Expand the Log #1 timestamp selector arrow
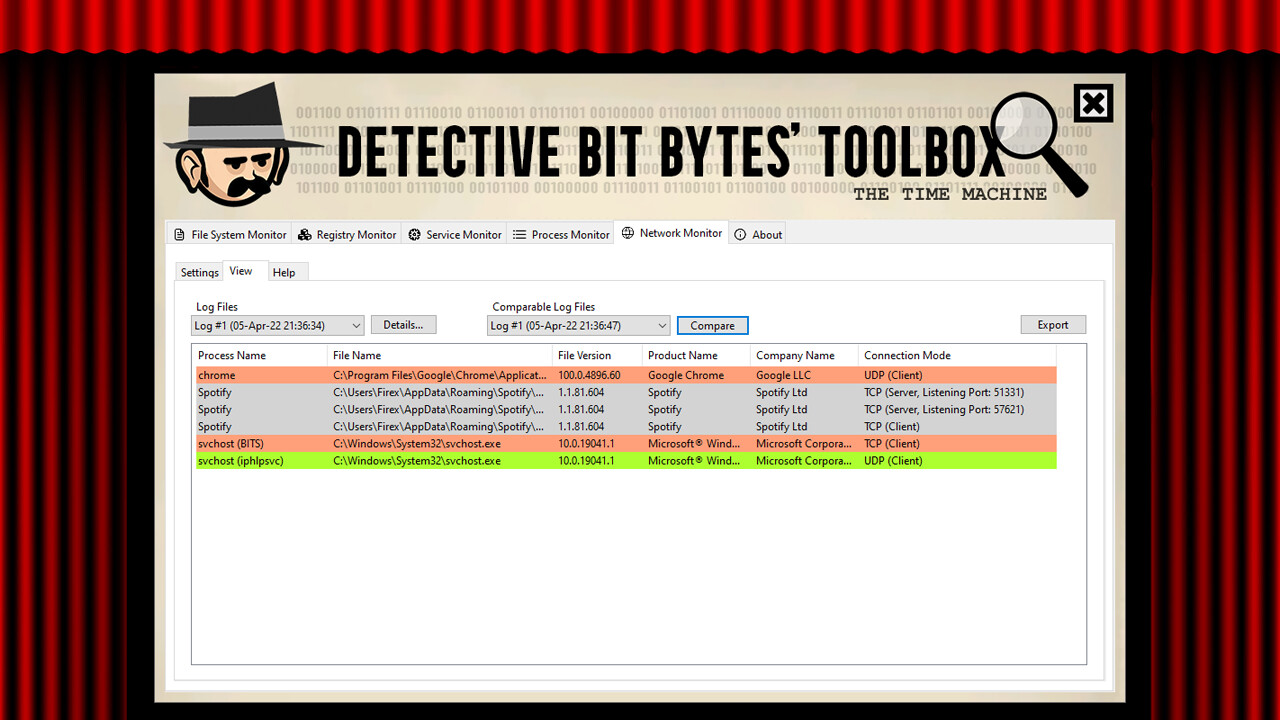The width and height of the screenshot is (1280, 720). 355,324
